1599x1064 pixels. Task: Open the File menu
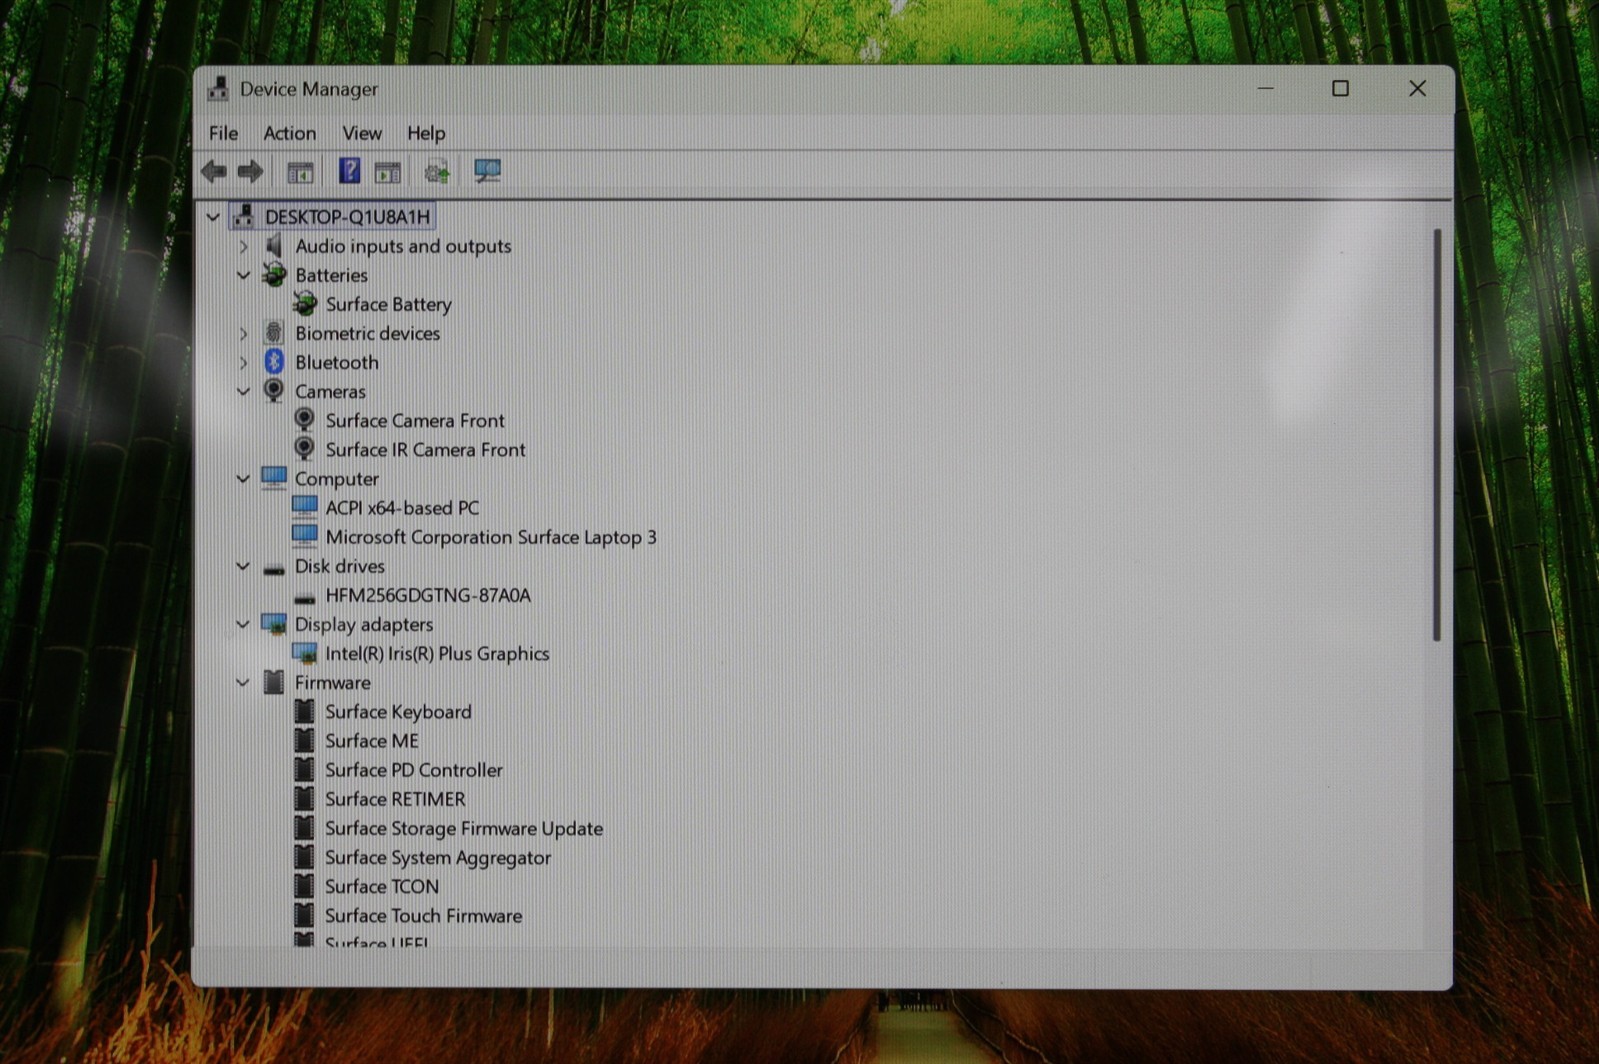click(x=223, y=133)
